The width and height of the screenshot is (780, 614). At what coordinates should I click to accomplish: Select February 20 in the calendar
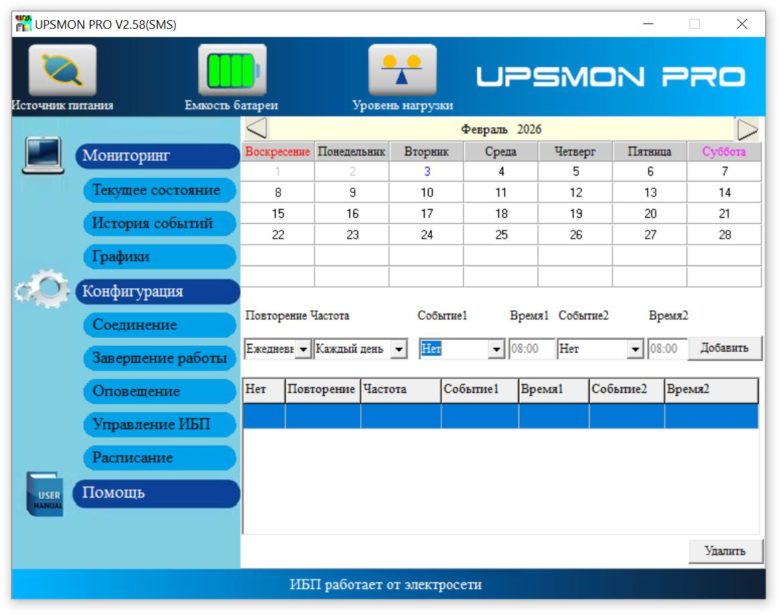pyautogui.click(x=650, y=214)
